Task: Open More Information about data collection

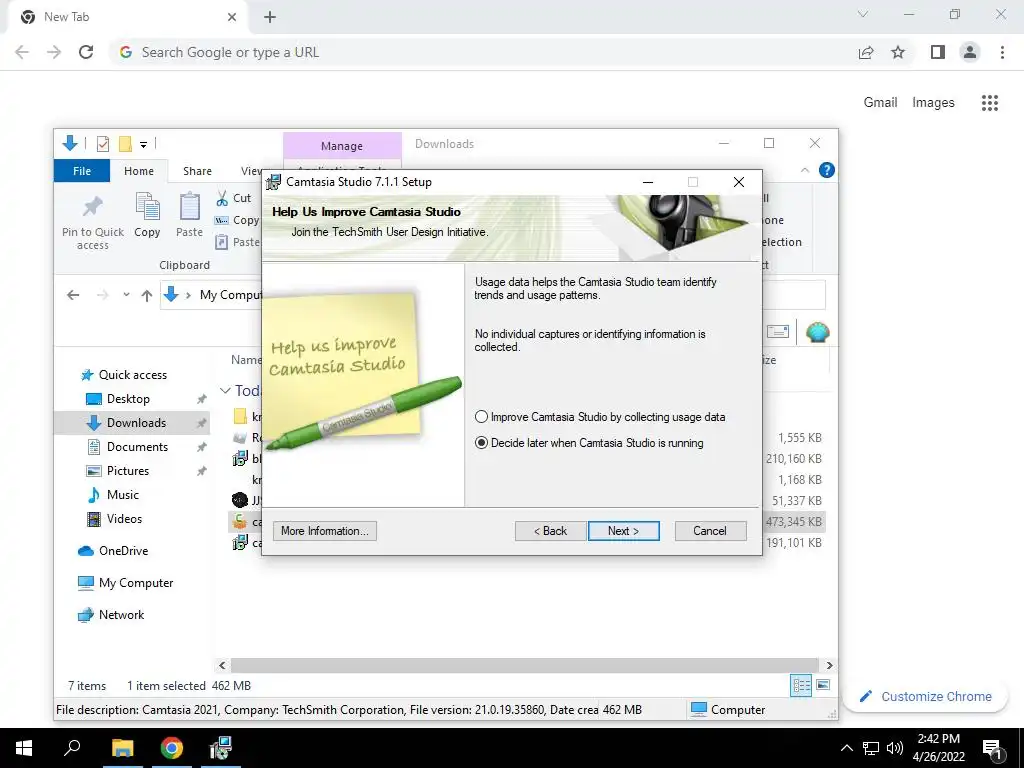Action: [x=325, y=531]
